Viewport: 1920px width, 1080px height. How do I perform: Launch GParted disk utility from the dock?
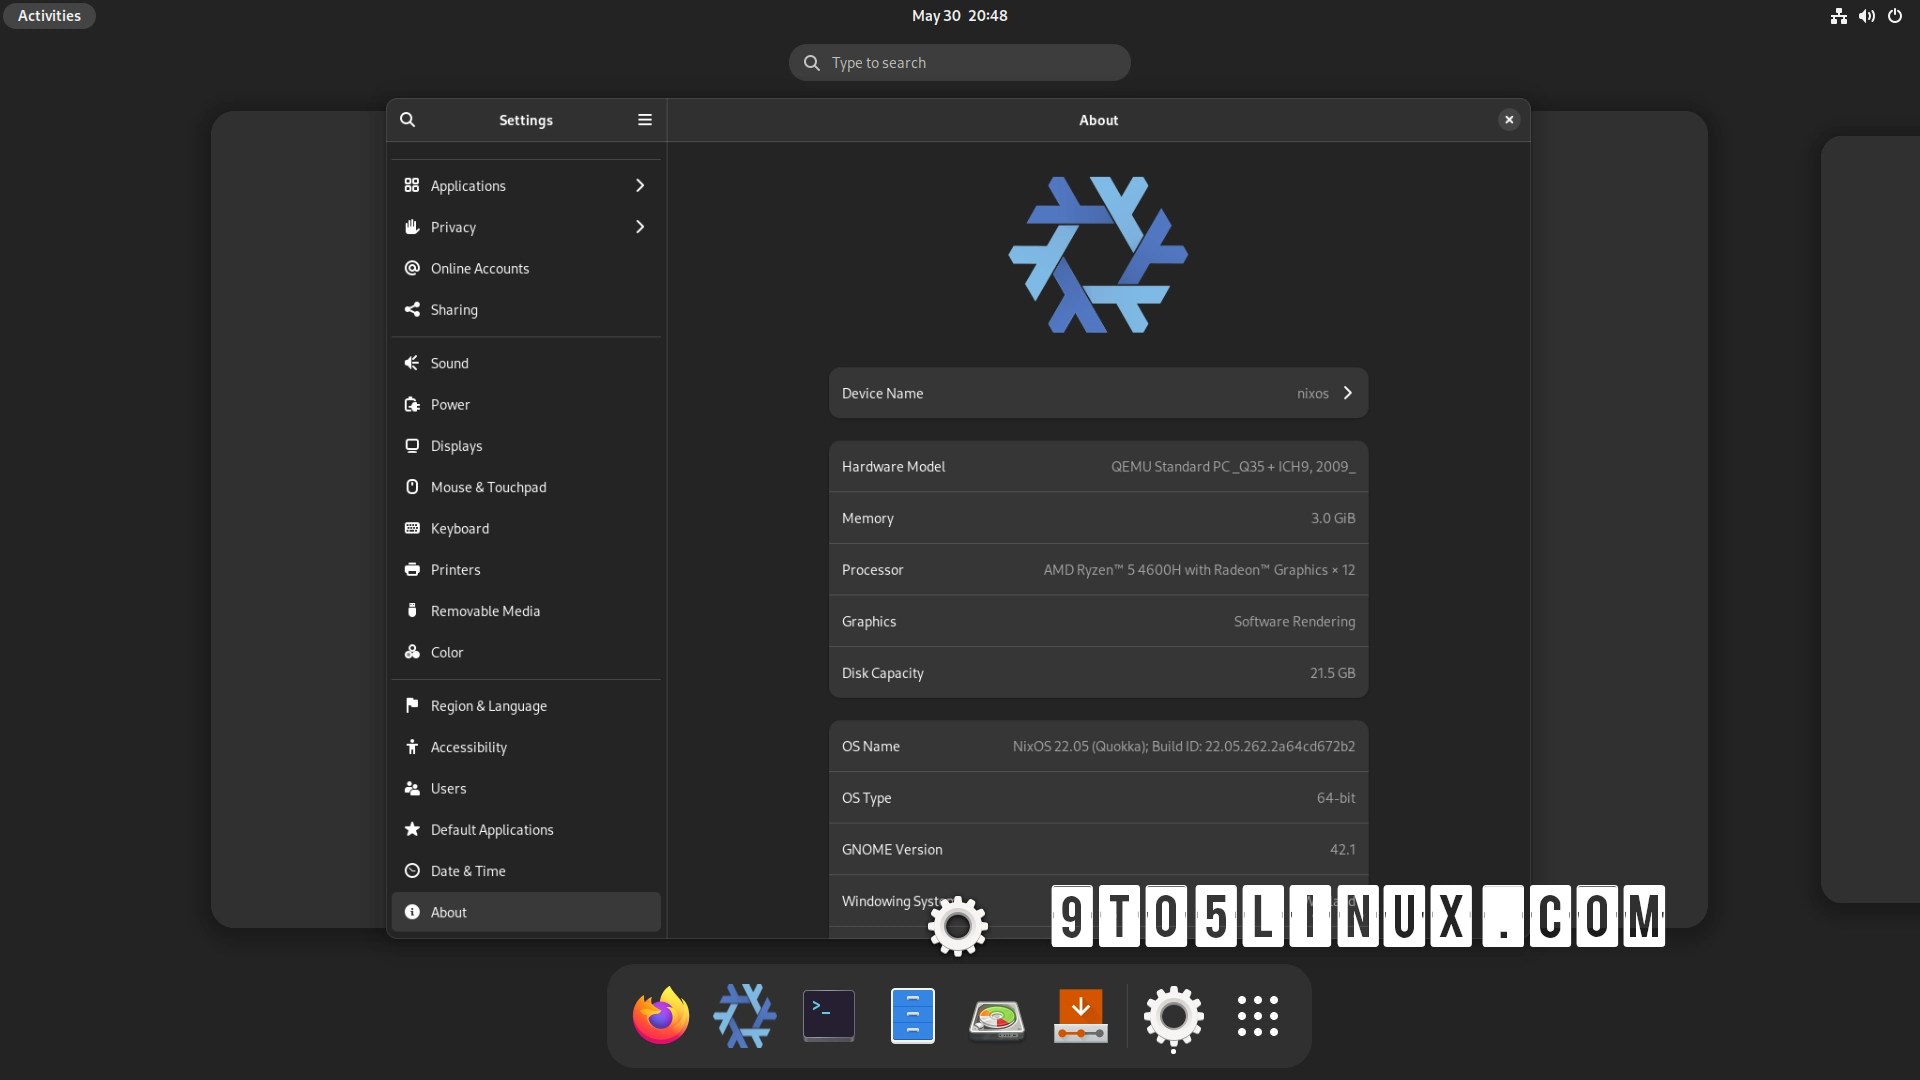pos(997,1015)
